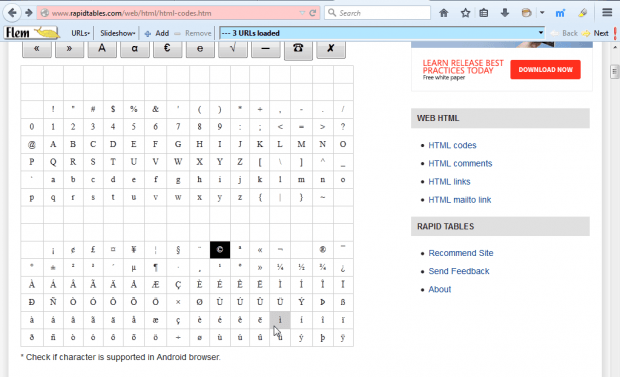Open the downloads arrow icon
The height and width of the screenshot is (377, 620).
coord(505,13)
